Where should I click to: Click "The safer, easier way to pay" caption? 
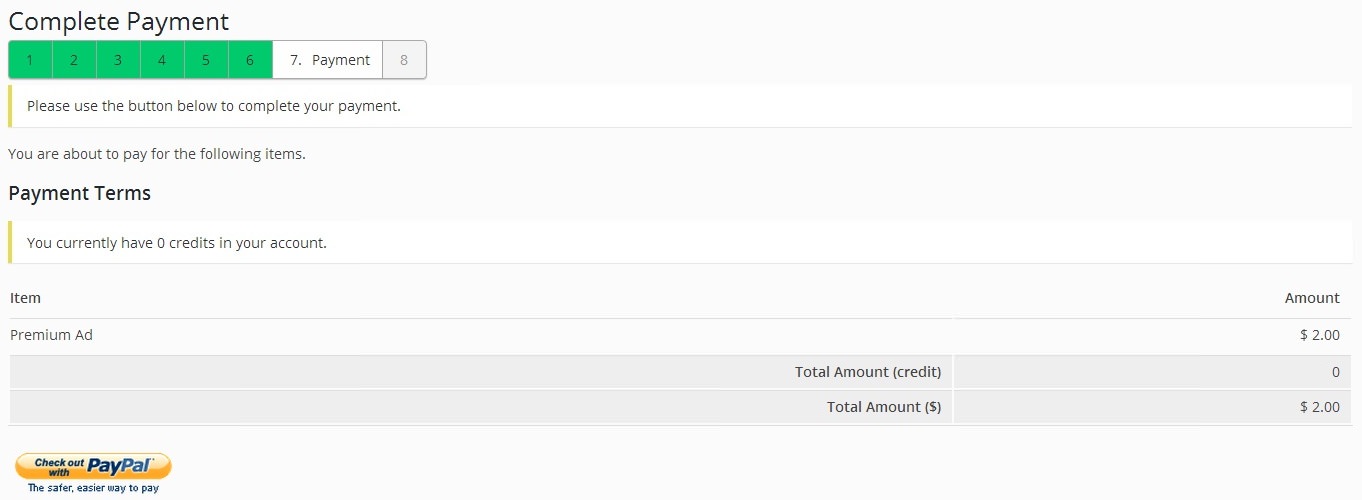(93, 489)
